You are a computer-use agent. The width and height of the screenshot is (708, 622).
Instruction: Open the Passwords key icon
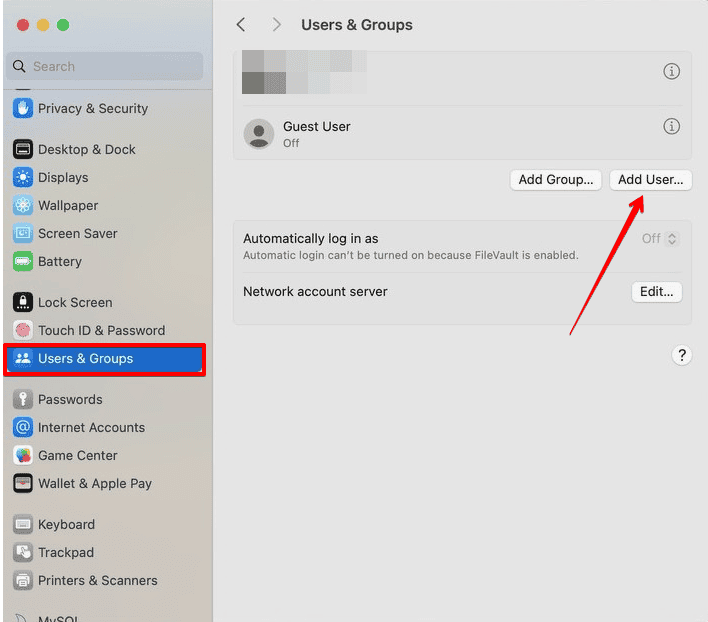point(23,399)
